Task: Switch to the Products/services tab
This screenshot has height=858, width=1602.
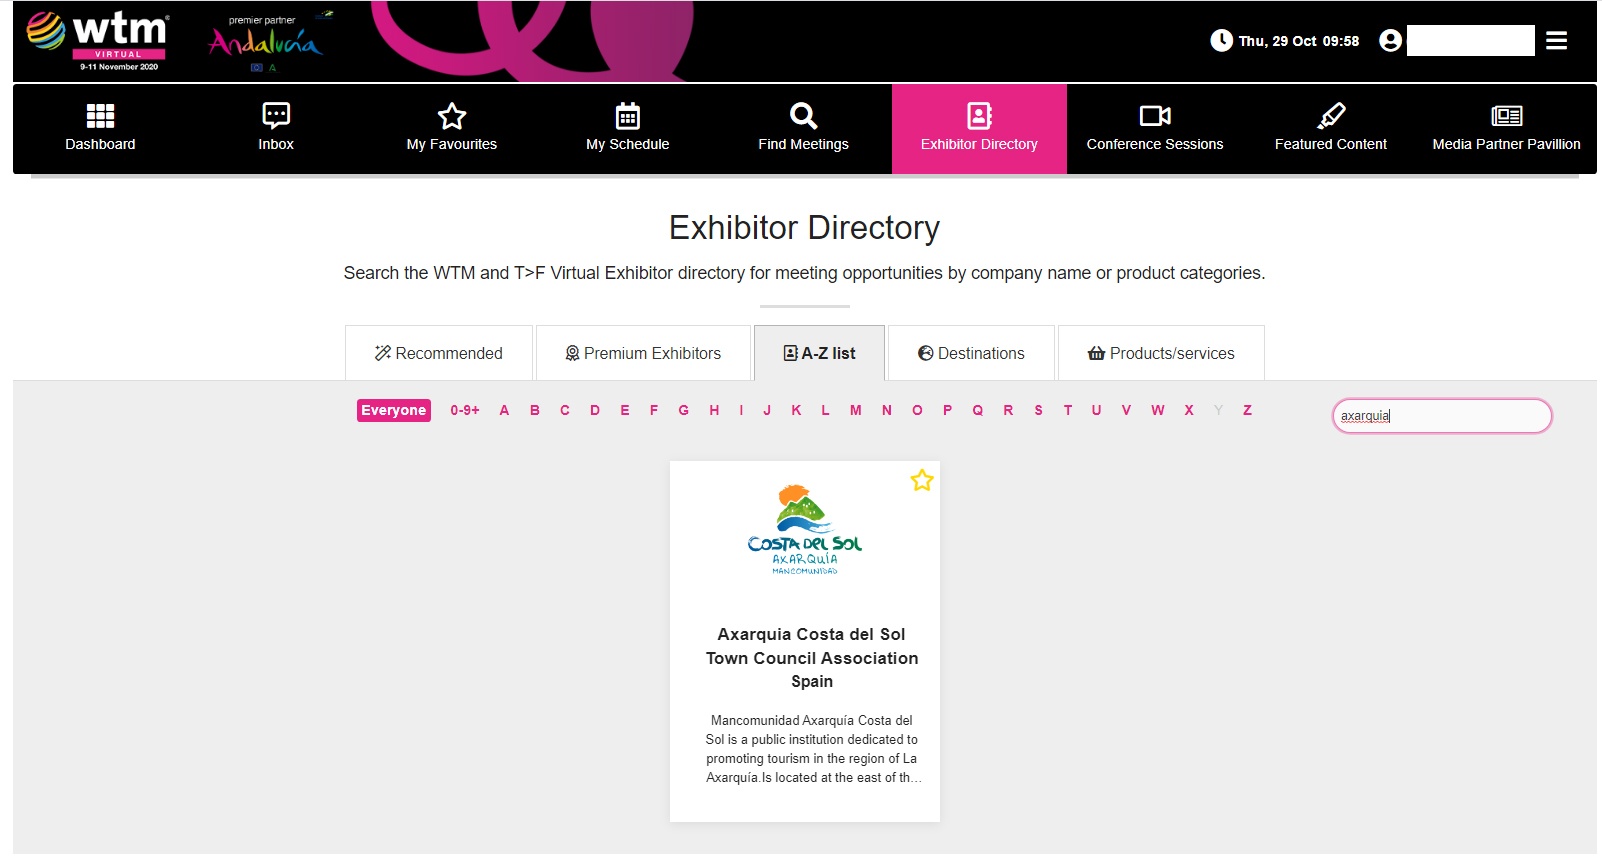Action: click(1161, 353)
